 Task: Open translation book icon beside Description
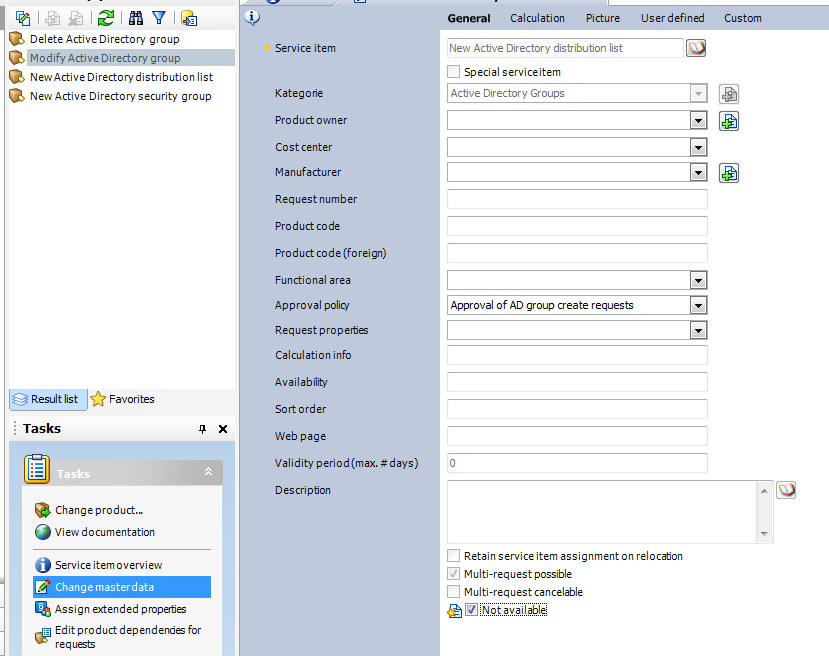tap(786, 490)
